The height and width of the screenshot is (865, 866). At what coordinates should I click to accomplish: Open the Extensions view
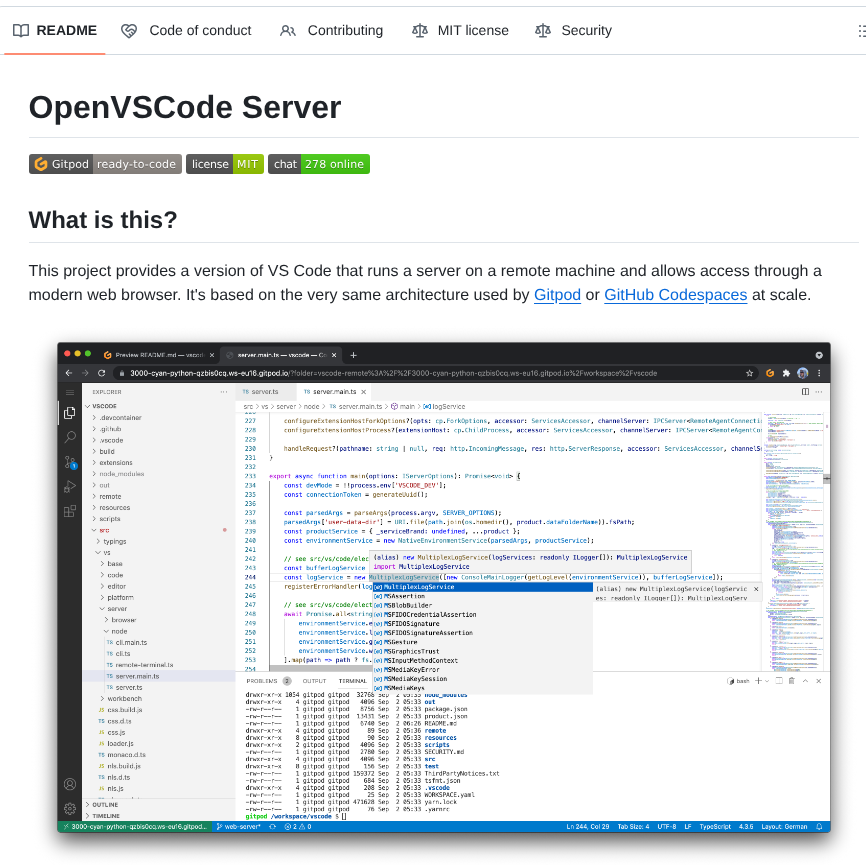point(70,512)
